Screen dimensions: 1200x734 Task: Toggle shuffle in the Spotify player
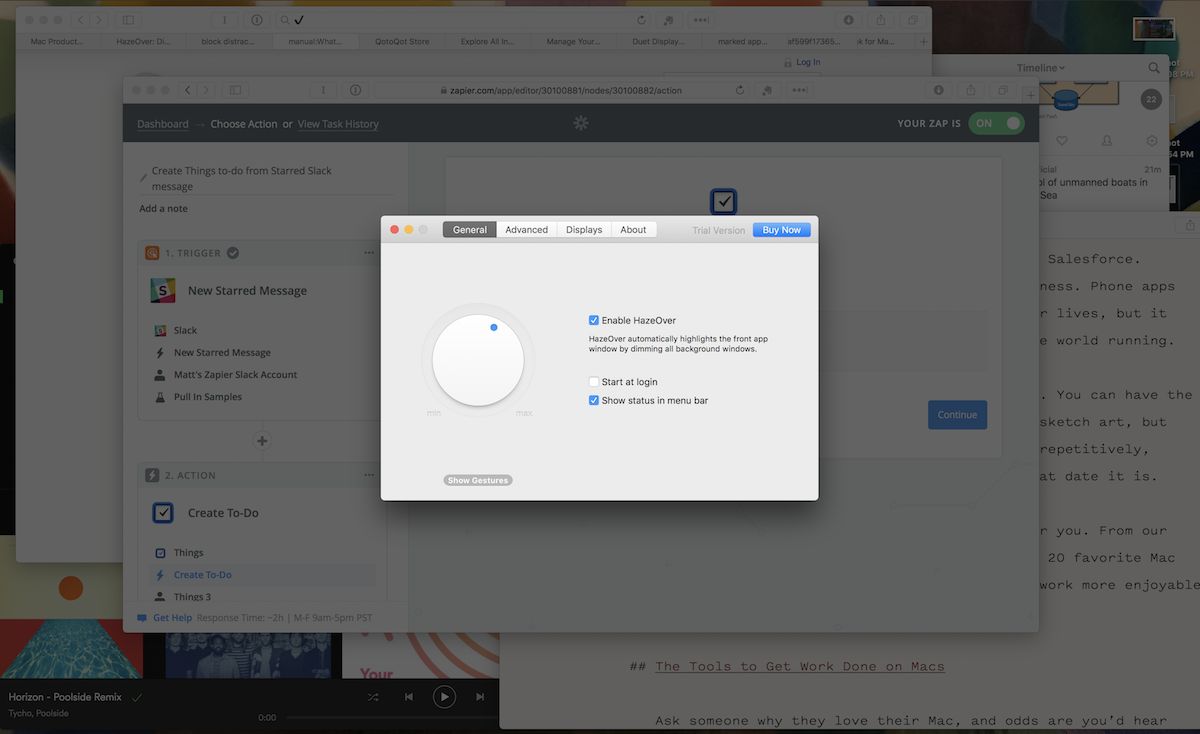[x=373, y=697]
